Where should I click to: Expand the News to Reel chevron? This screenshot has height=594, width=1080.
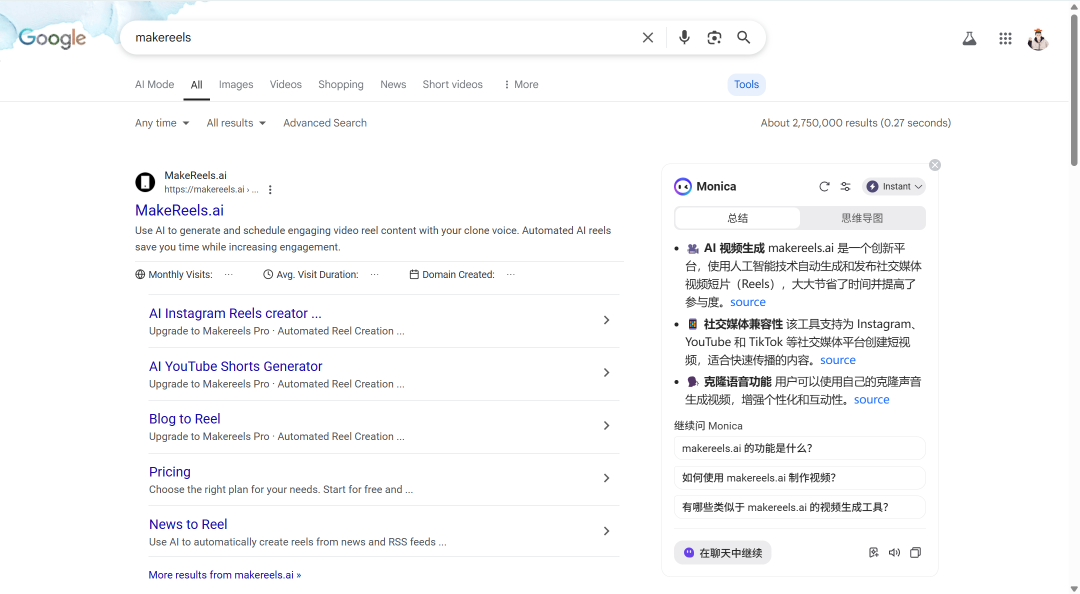[606, 531]
